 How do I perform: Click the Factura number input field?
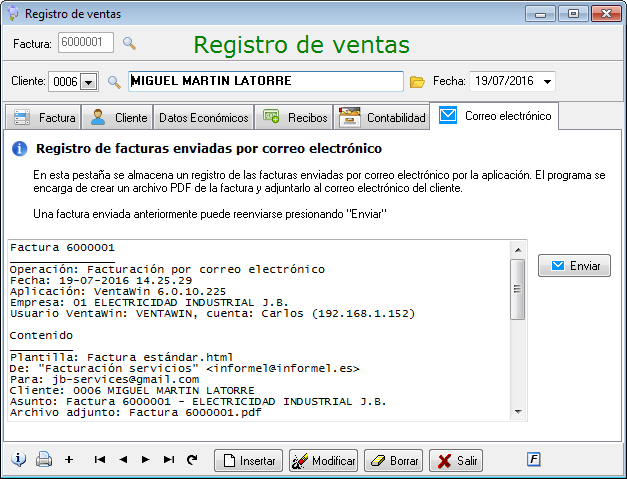click(x=86, y=42)
